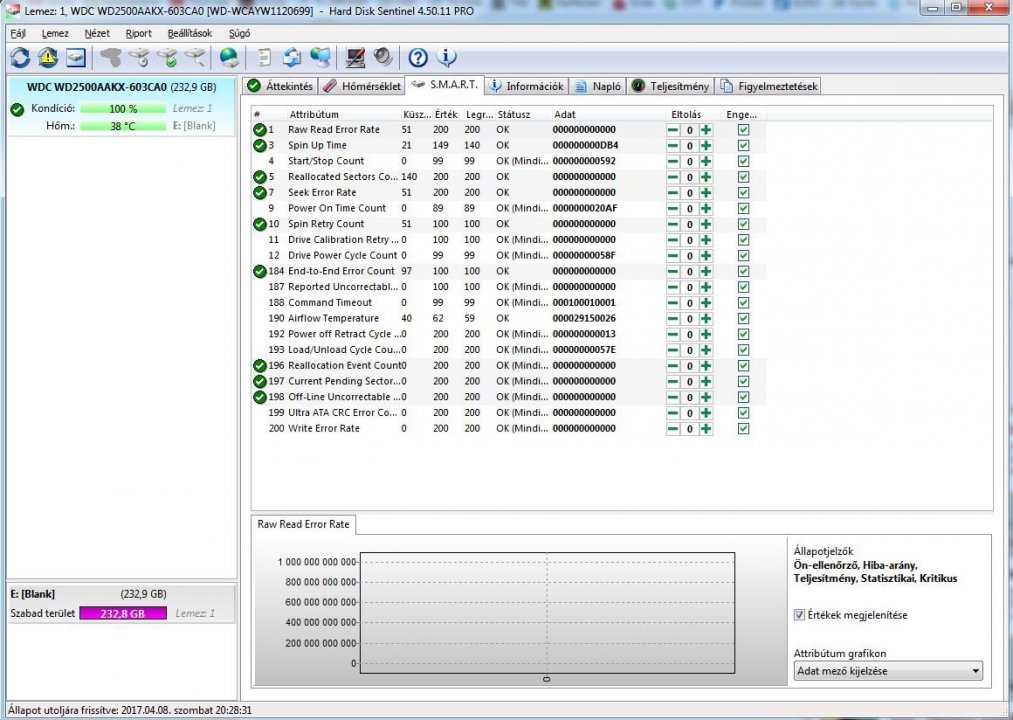Open About via the blue info bubble icon

tap(446, 58)
